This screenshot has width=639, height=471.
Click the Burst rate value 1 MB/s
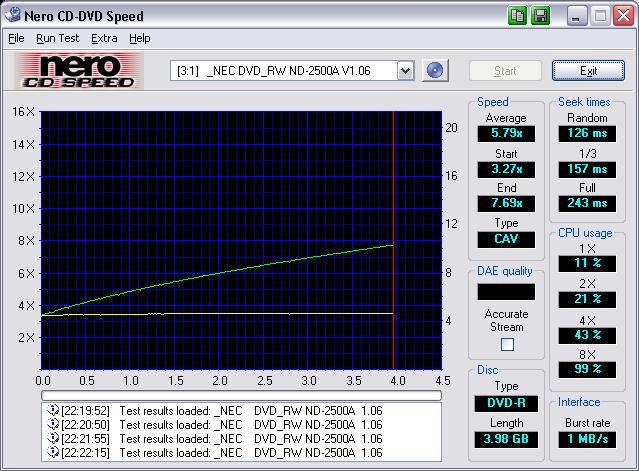tap(587, 439)
